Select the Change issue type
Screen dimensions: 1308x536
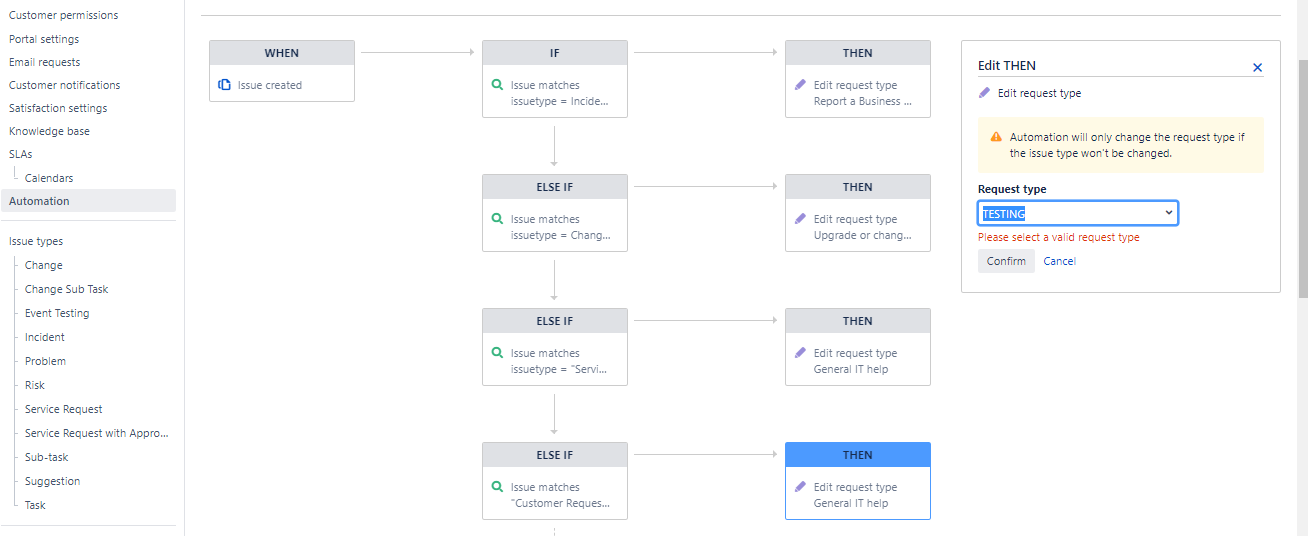[x=44, y=265]
